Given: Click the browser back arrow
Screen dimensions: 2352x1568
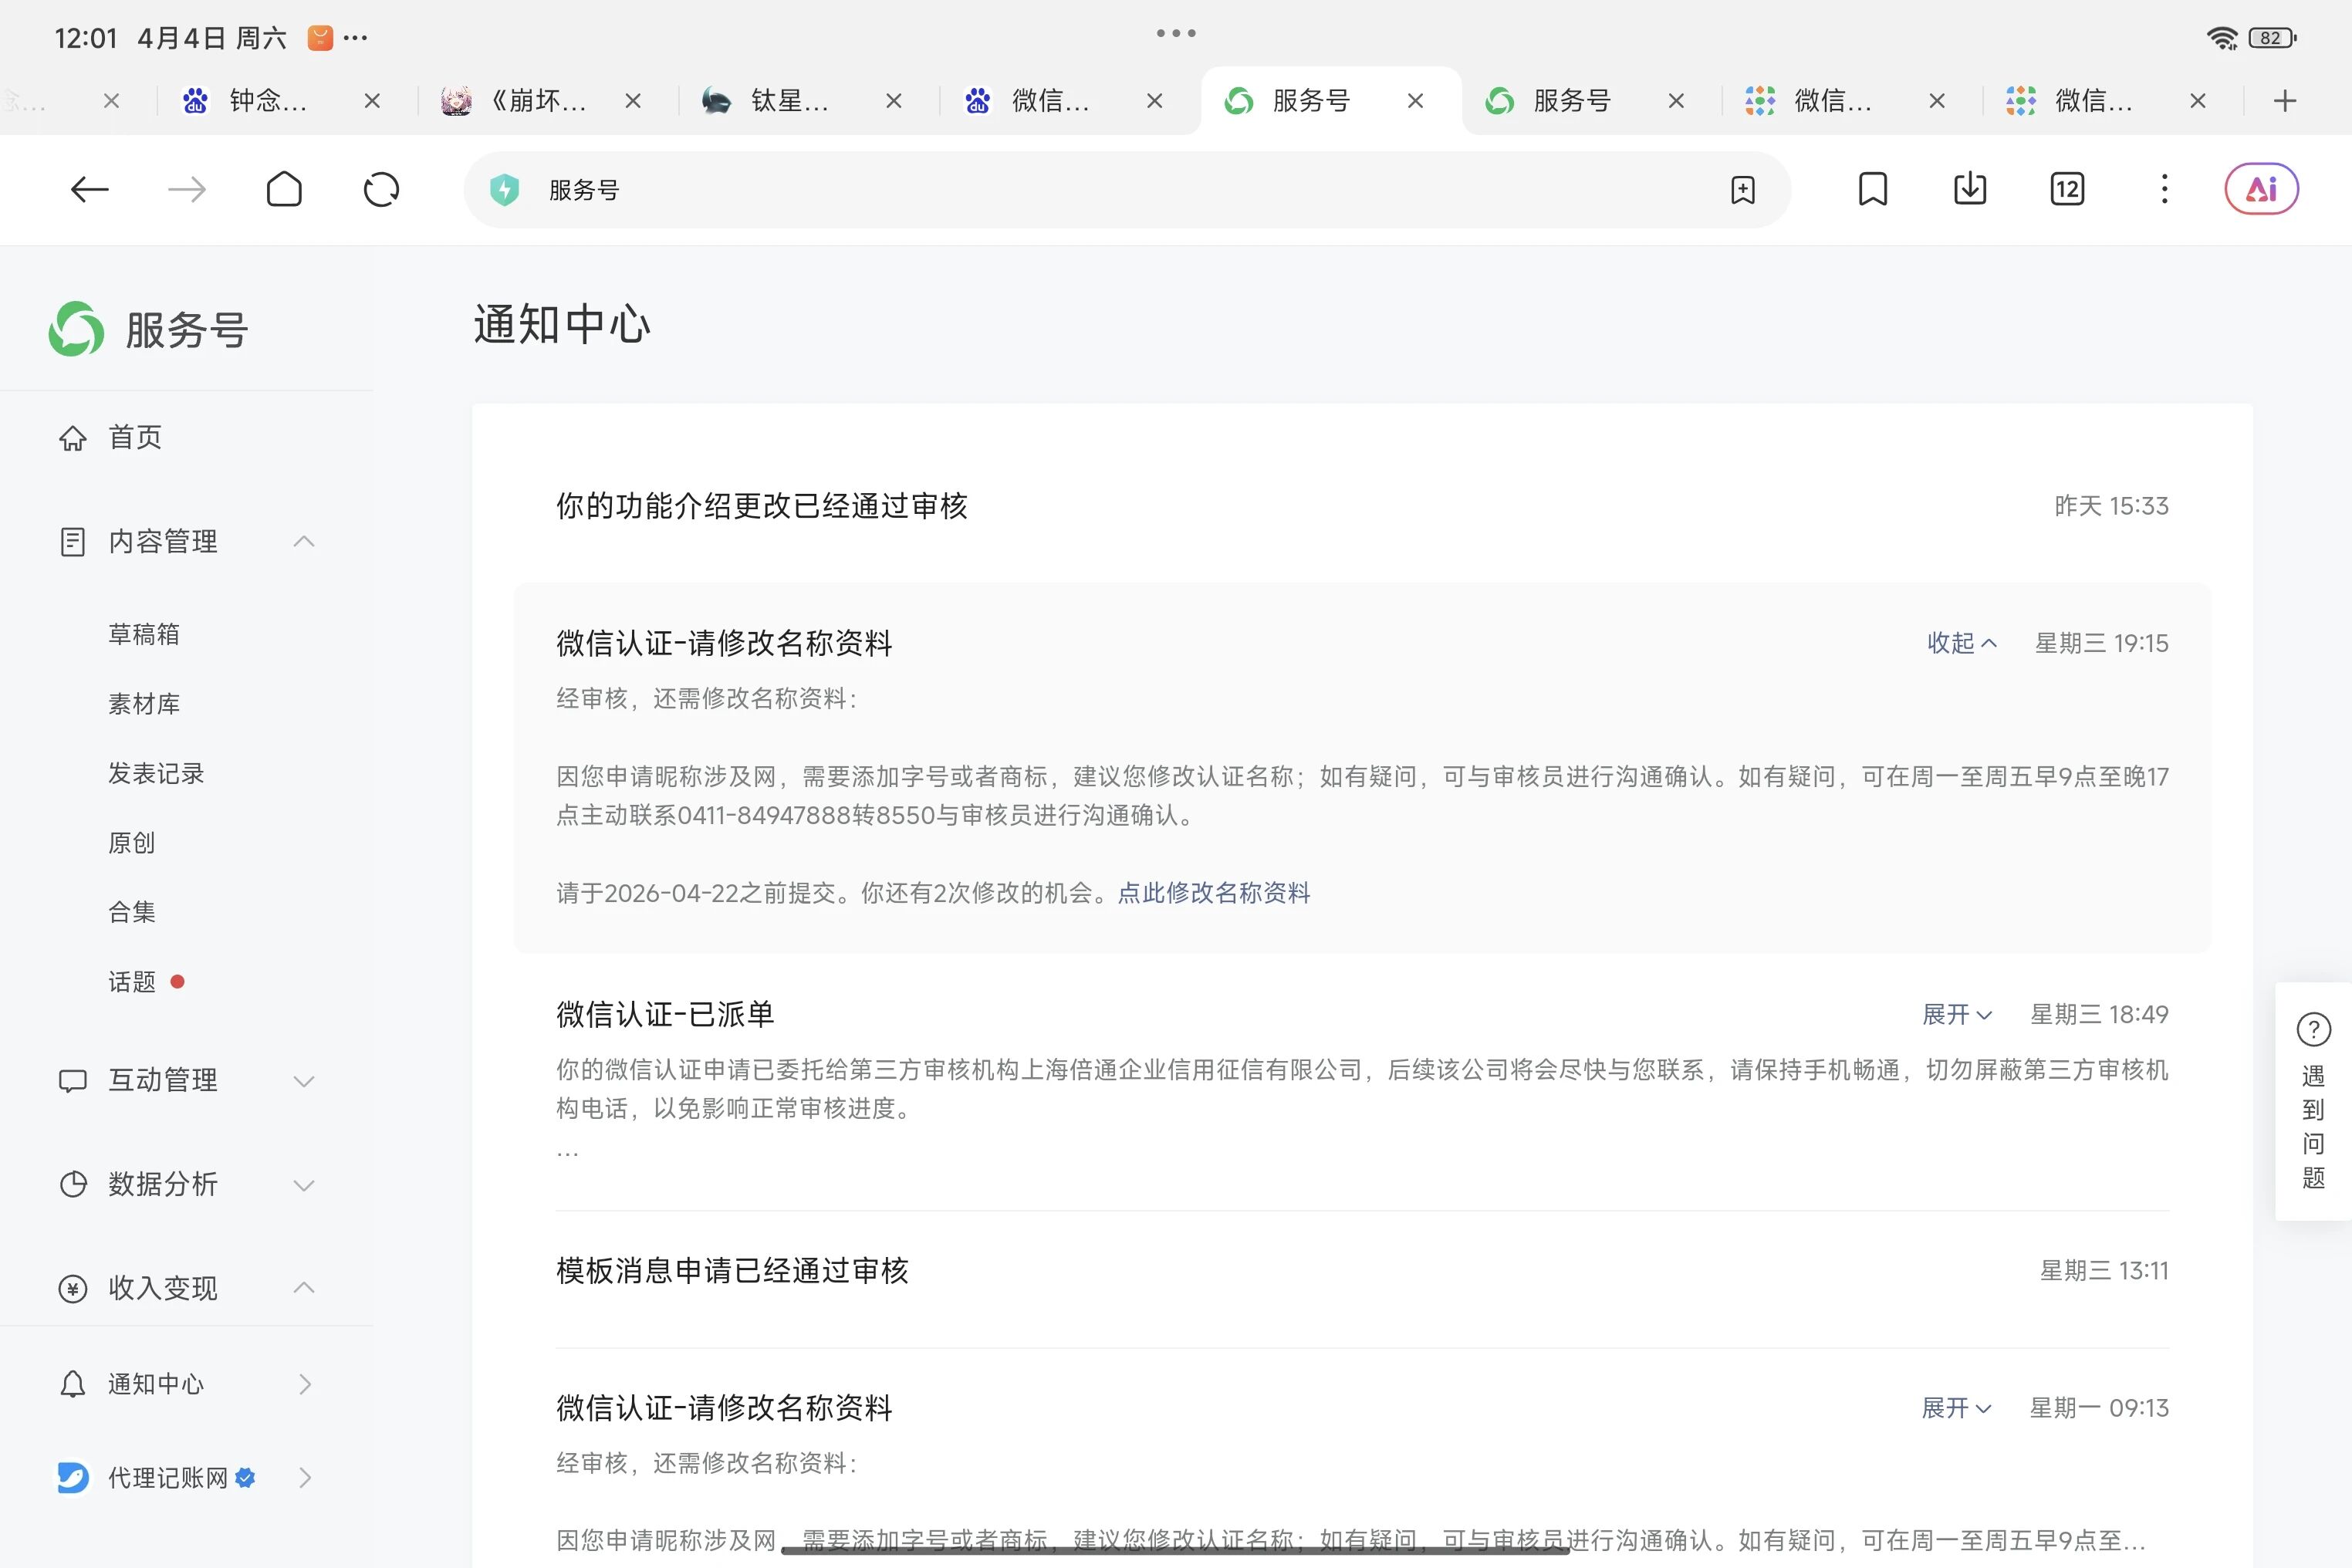Looking at the screenshot, I should click(89, 189).
